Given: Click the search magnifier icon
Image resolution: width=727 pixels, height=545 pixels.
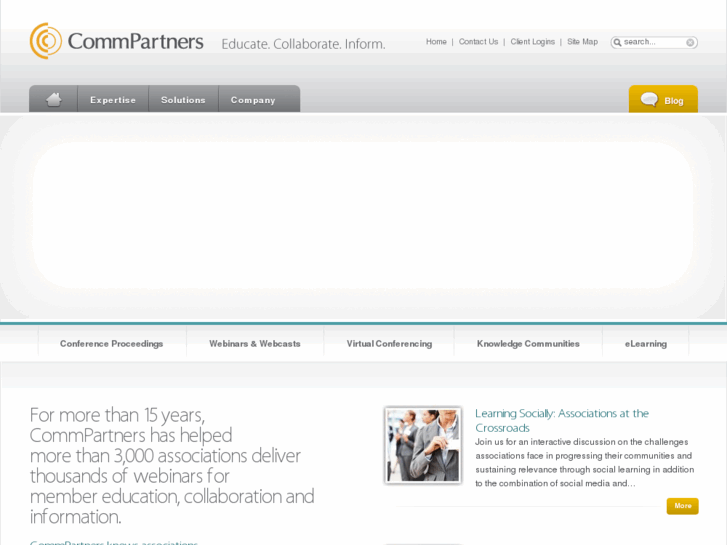Looking at the screenshot, I should pyautogui.click(x=617, y=42).
